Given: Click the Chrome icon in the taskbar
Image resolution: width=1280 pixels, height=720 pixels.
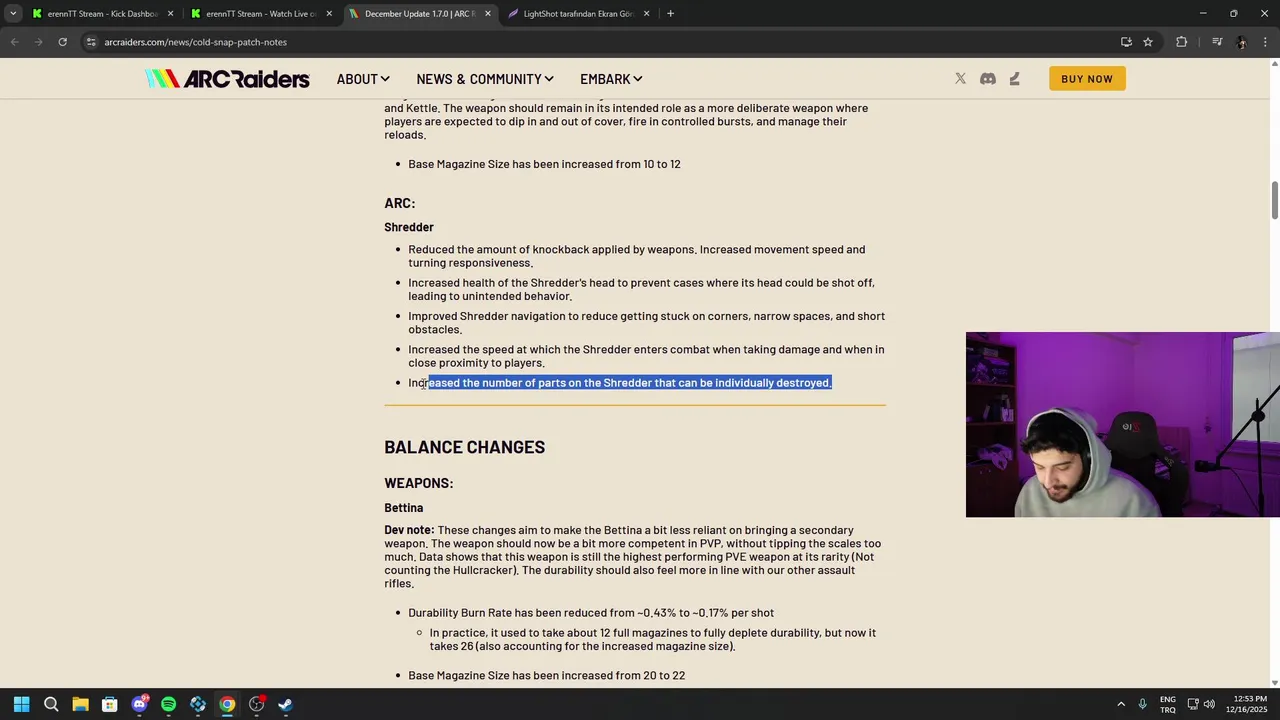Looking at the screenshot, I should 227,704.
